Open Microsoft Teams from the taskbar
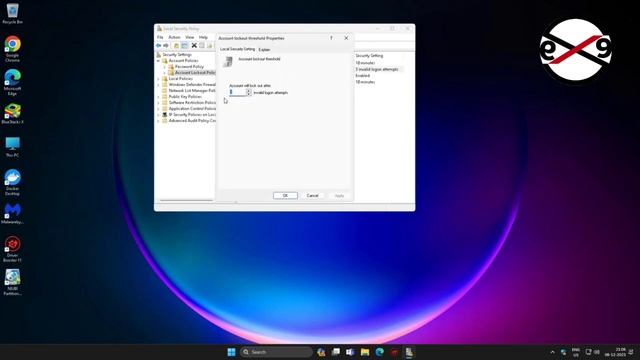This screenshot has height=360, width=640. point(350,352)
